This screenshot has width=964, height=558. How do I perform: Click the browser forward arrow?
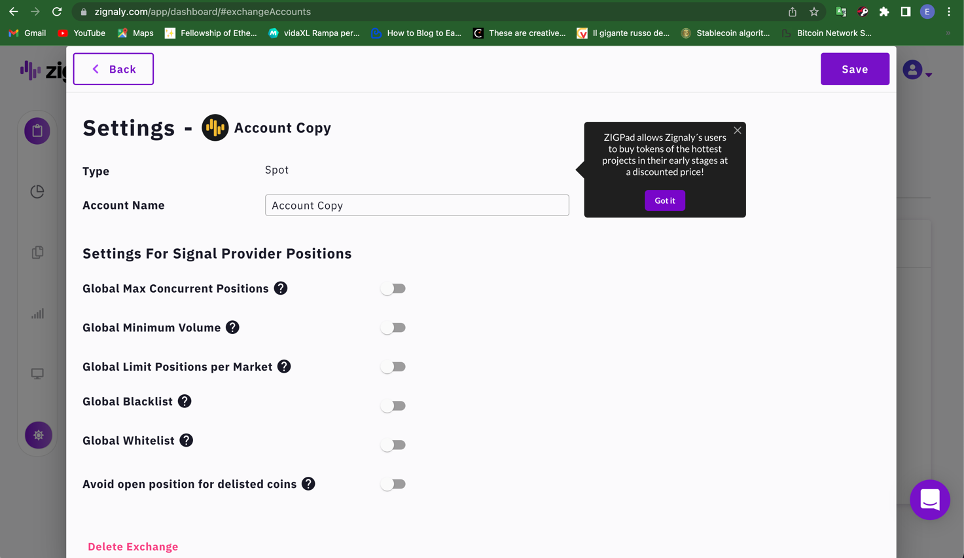click(x=35, y=12)
